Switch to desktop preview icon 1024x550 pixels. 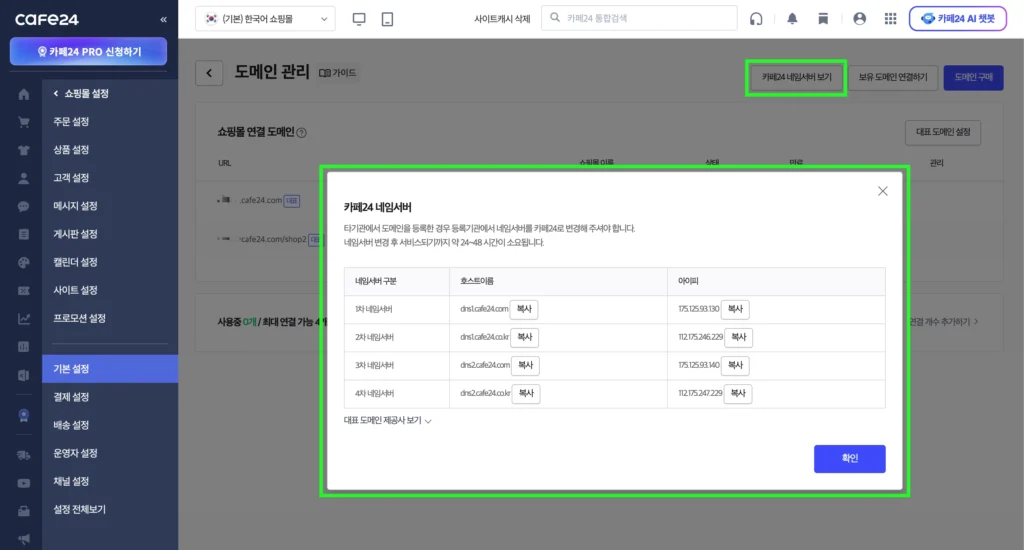tap(359, 19)
